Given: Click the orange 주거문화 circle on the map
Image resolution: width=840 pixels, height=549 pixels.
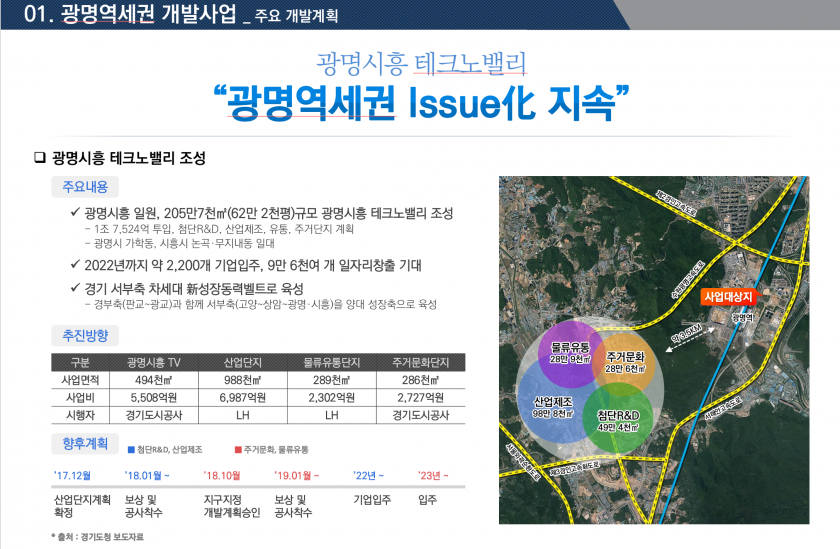Looking at the screenshot, I should coord(625,361).
